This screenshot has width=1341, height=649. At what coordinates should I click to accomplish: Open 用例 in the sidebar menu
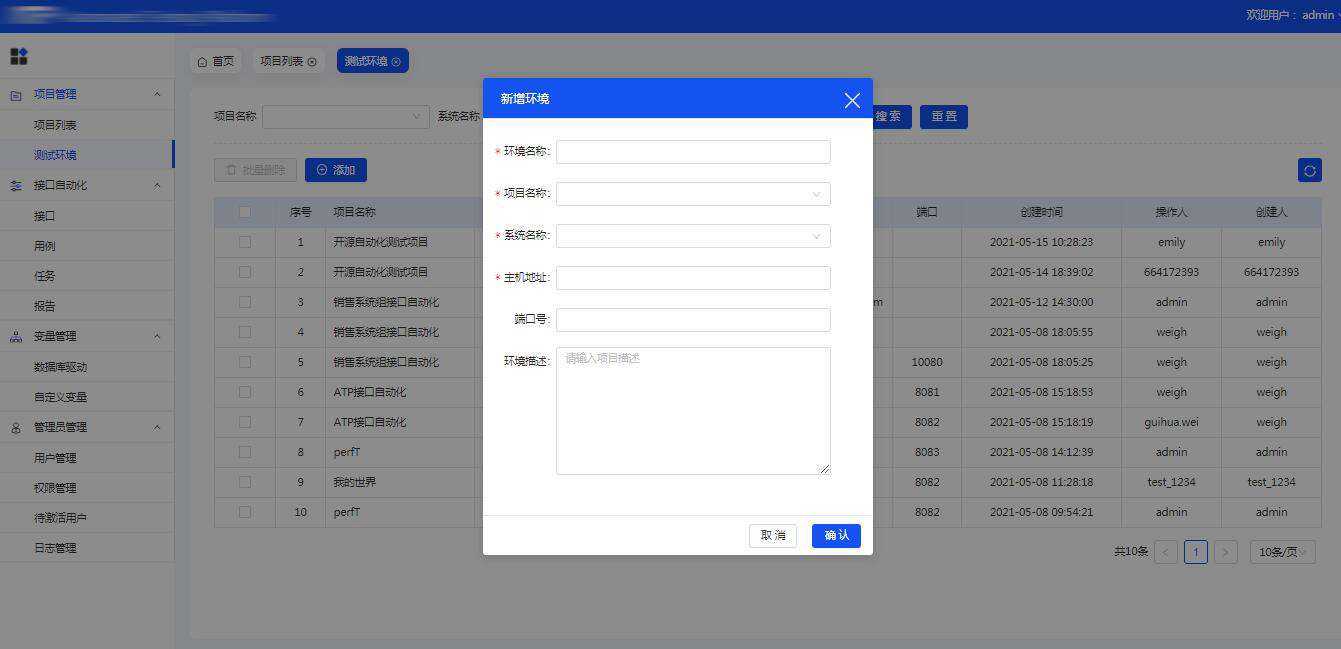tap(87, 246)
